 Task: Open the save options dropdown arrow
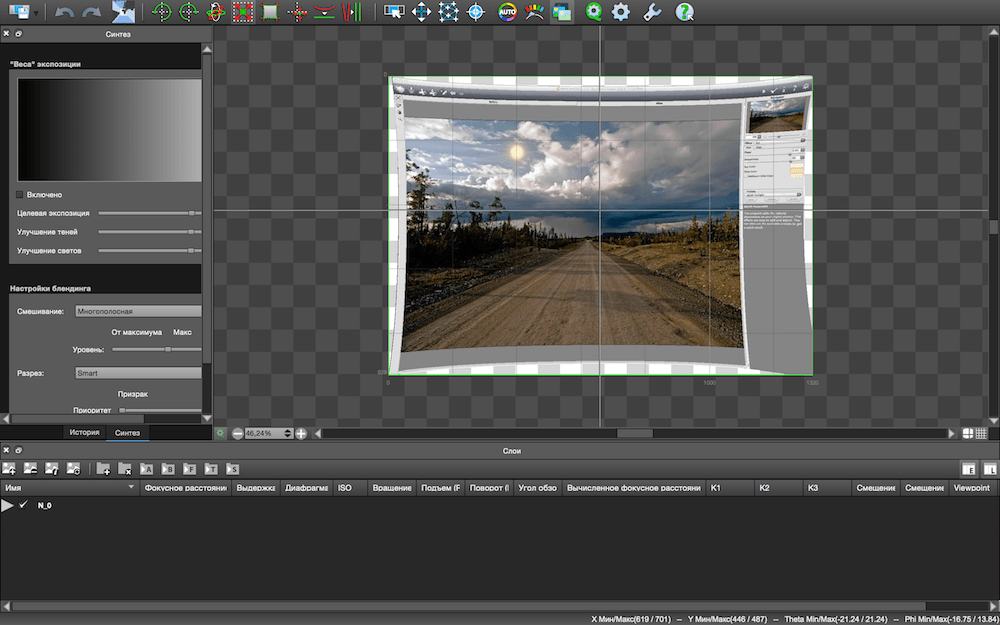[36, 13]
